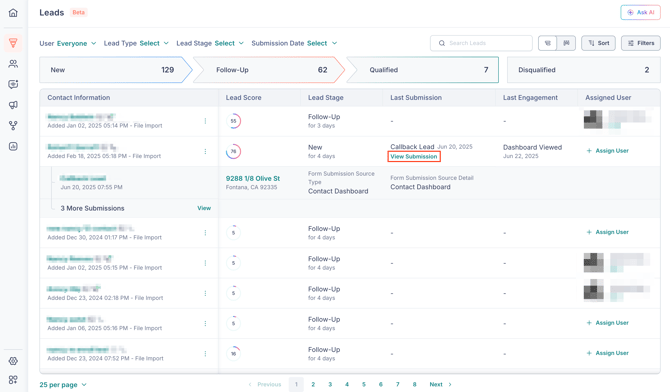Select the Qualified stage tab

pyautogui.click(x=423, y=70)
